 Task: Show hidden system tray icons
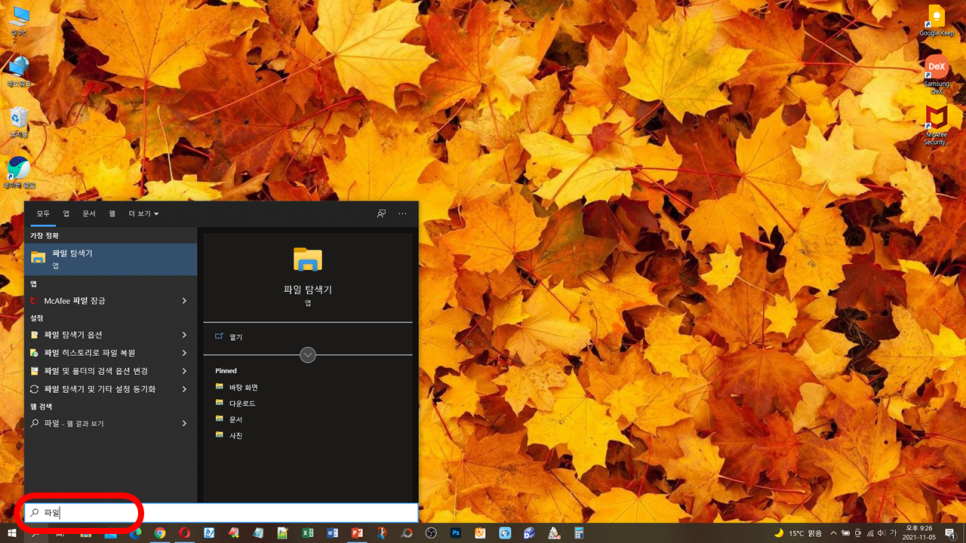click(x=834, y=533)
